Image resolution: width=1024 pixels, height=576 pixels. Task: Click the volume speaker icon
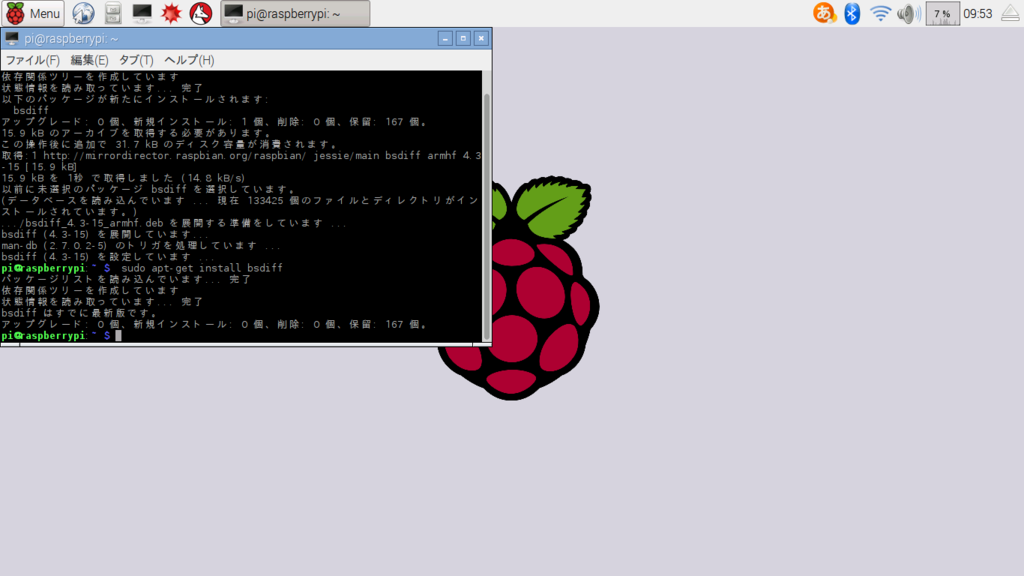pos(908,13)
